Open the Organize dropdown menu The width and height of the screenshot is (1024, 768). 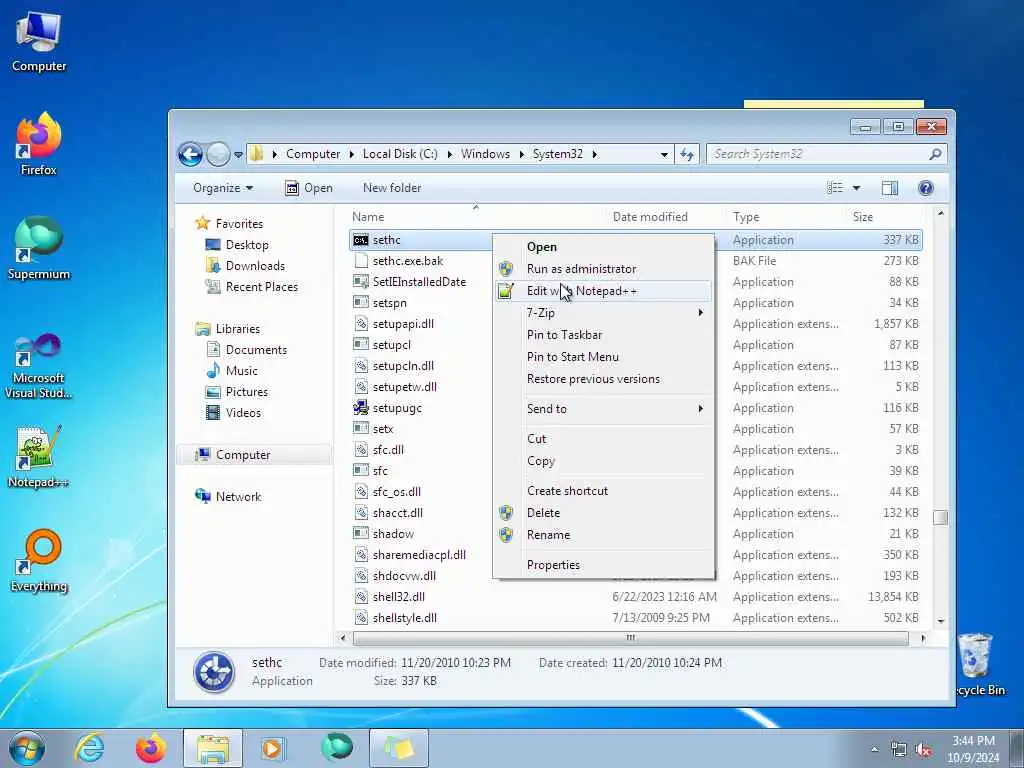[223, 188]
